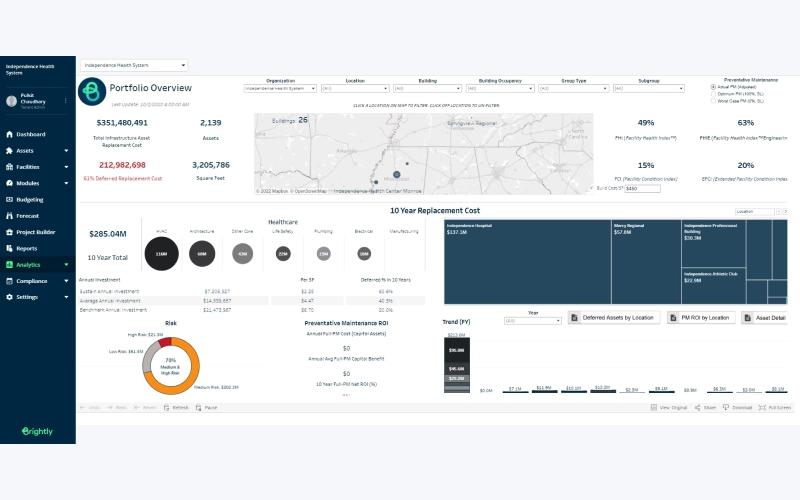
Task: Click the Full Screen label in toolbar
Action: (x=780, y=408)
